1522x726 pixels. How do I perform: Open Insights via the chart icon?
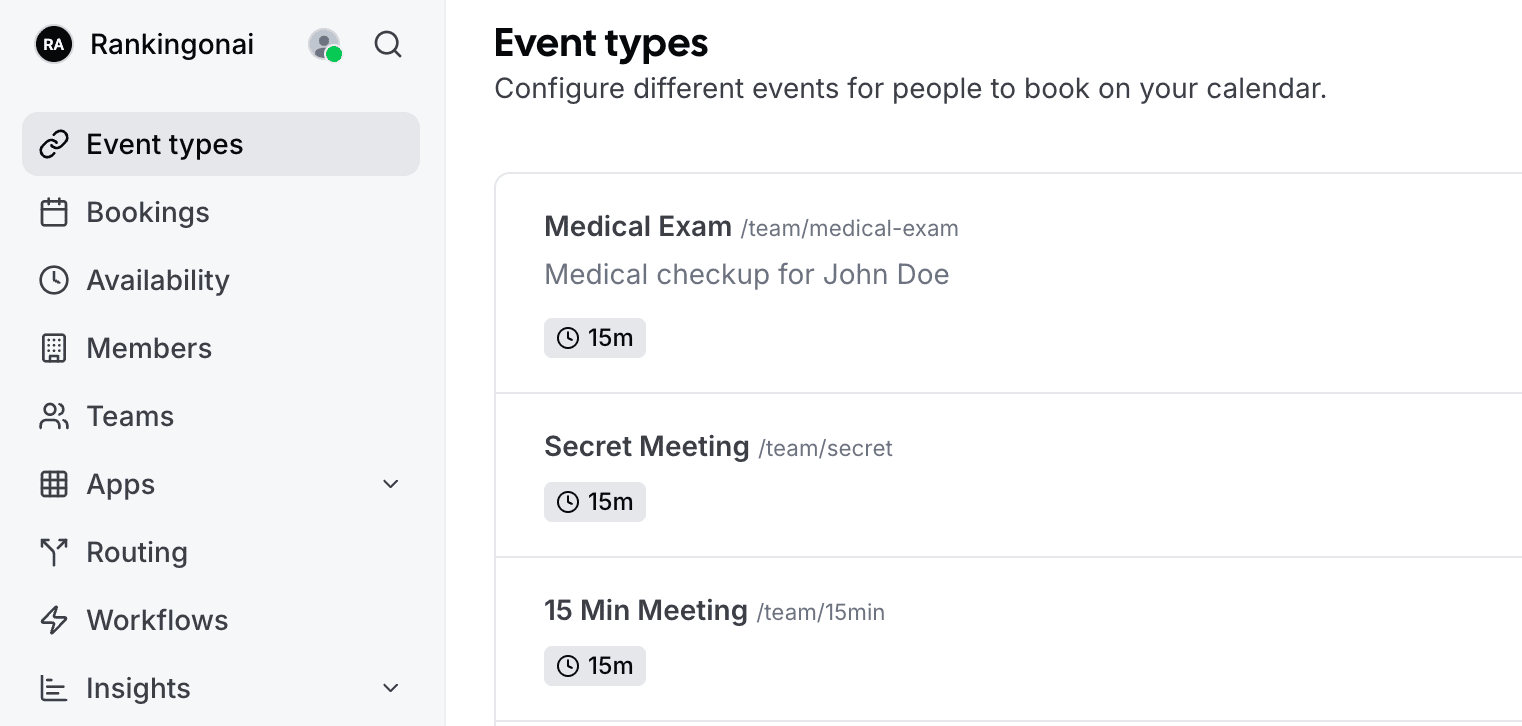pos(54,688)
